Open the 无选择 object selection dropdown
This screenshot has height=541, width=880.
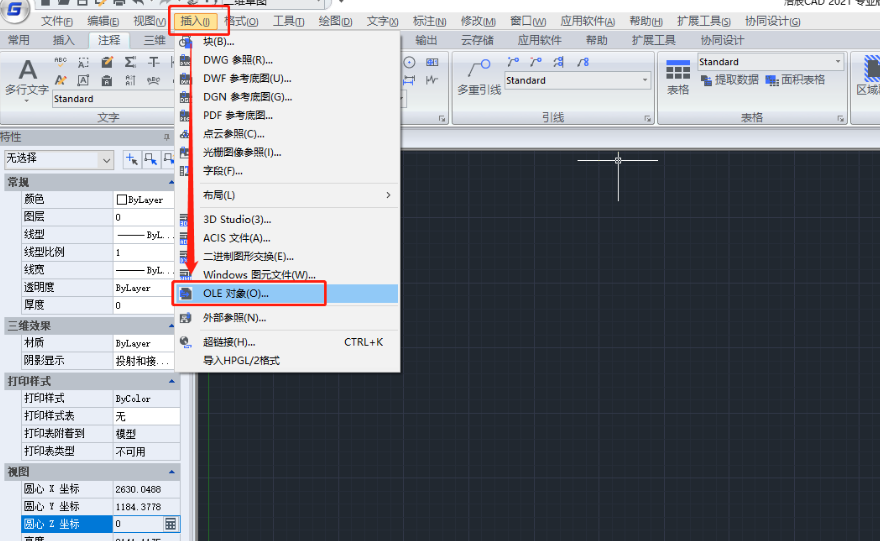point(107,161)
